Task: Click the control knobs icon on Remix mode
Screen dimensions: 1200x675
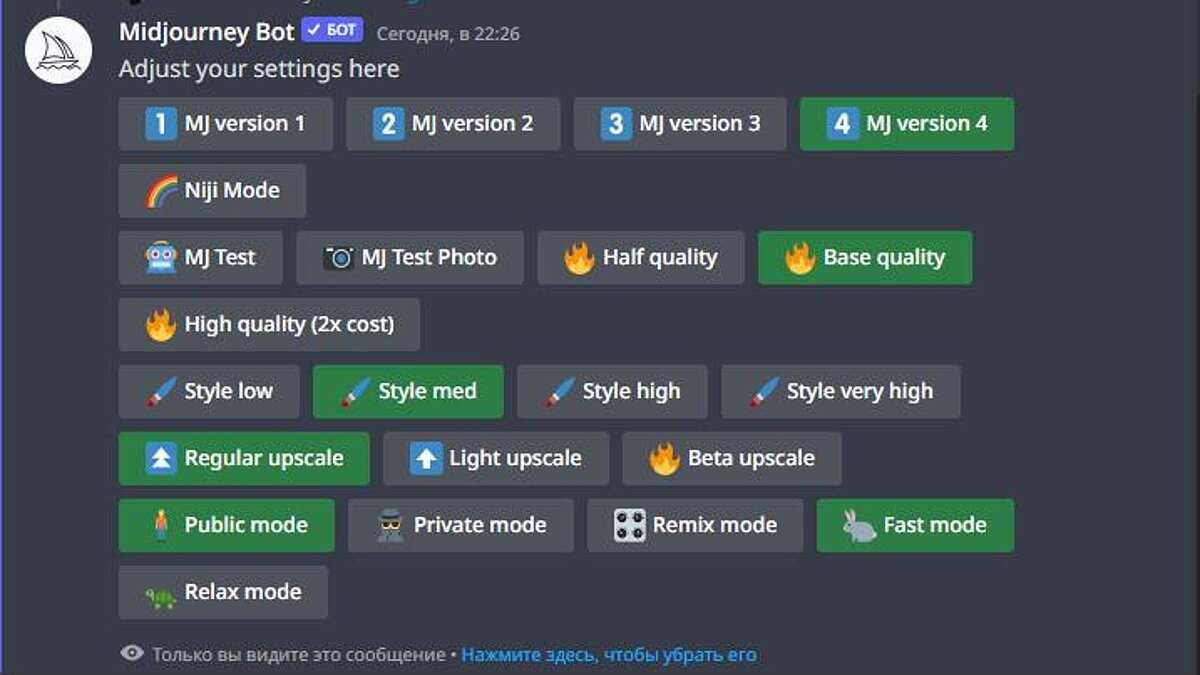Action: 629,526
